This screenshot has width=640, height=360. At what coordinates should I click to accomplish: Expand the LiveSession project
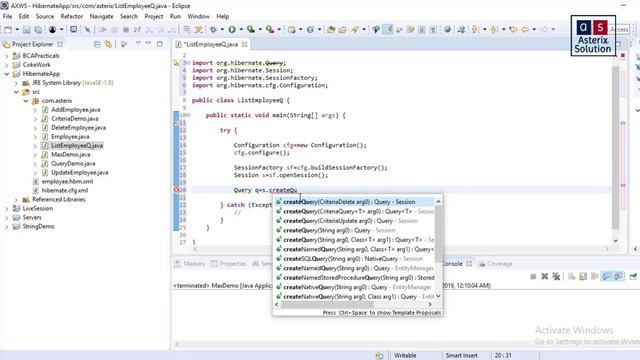[x=7, y=209]
